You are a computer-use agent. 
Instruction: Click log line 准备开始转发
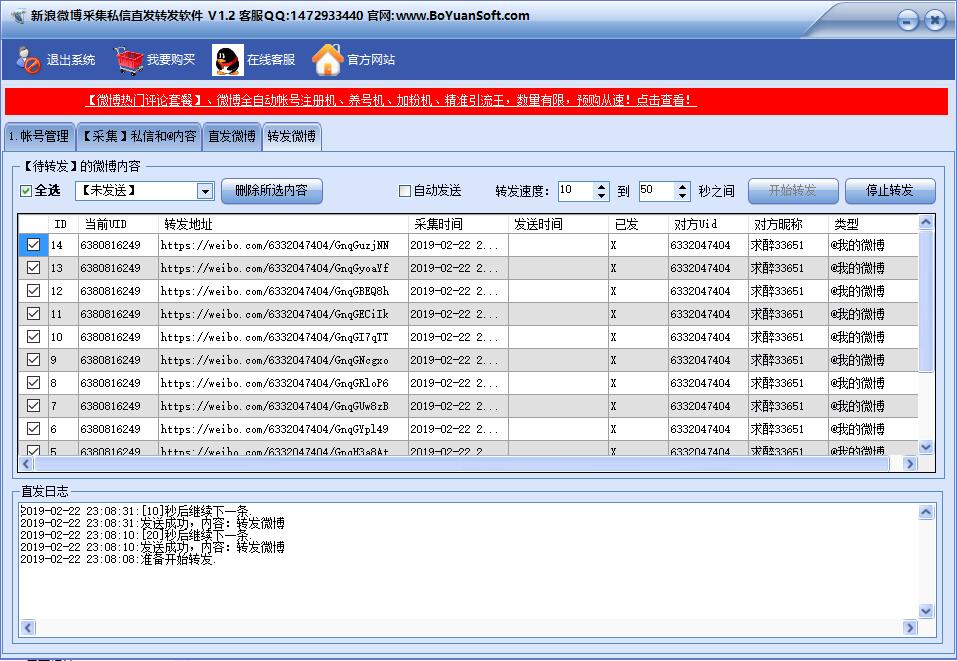[118, 559]
